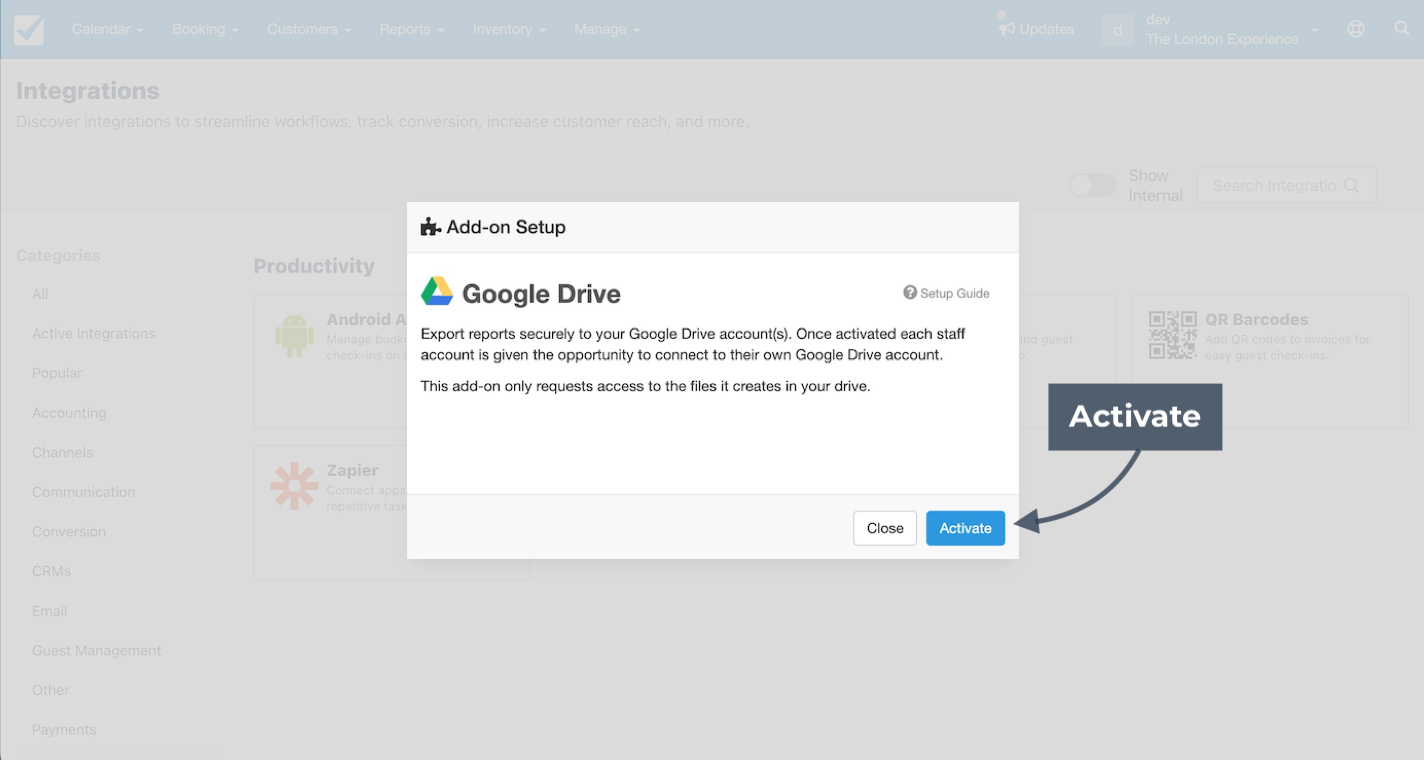Image resolution: width=1424 pixels, height=760 pixels.
Task: Select the Other category
Action: tap(50, 690)
